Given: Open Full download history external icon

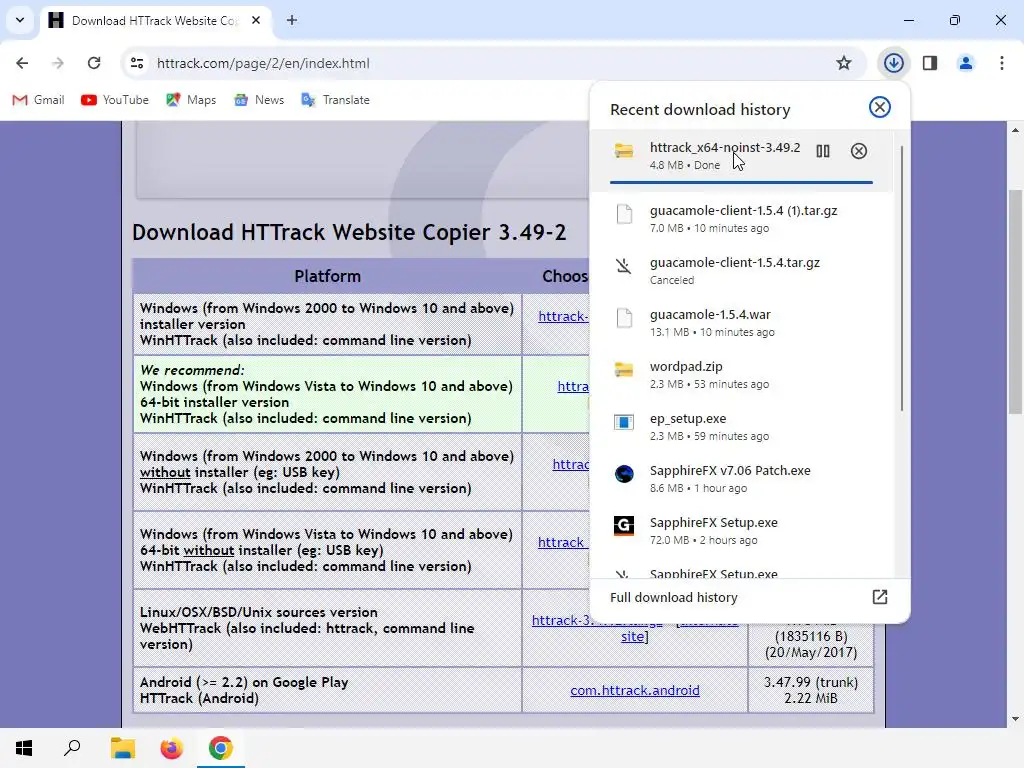Looking at the screenshot, I should 880,597.
